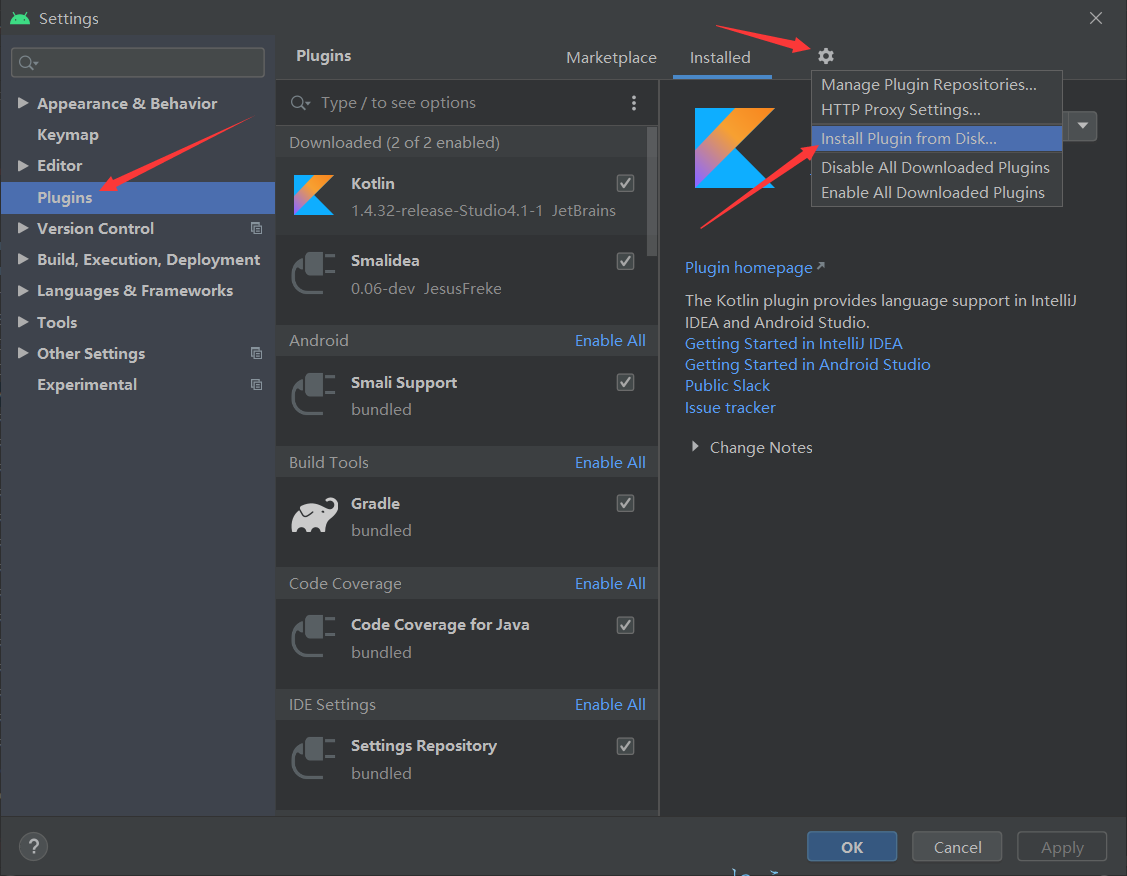
Task: Toggle the Smali Support checkbox
Action: pyautogui.click(x=625, y=382)
